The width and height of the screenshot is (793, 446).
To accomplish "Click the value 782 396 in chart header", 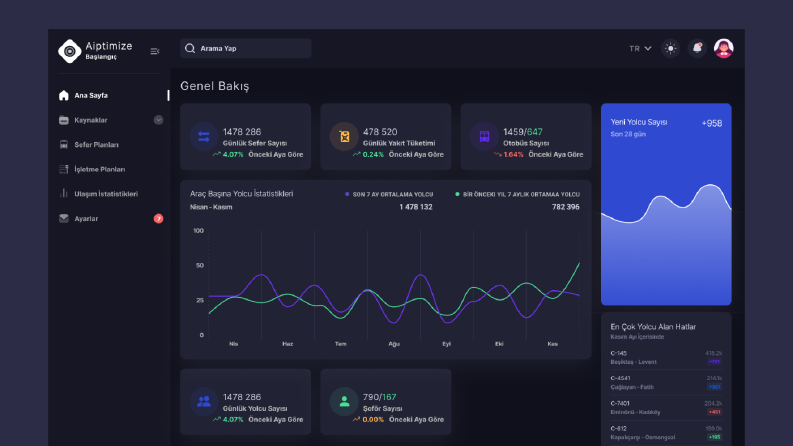I will (x=565, y=207).
